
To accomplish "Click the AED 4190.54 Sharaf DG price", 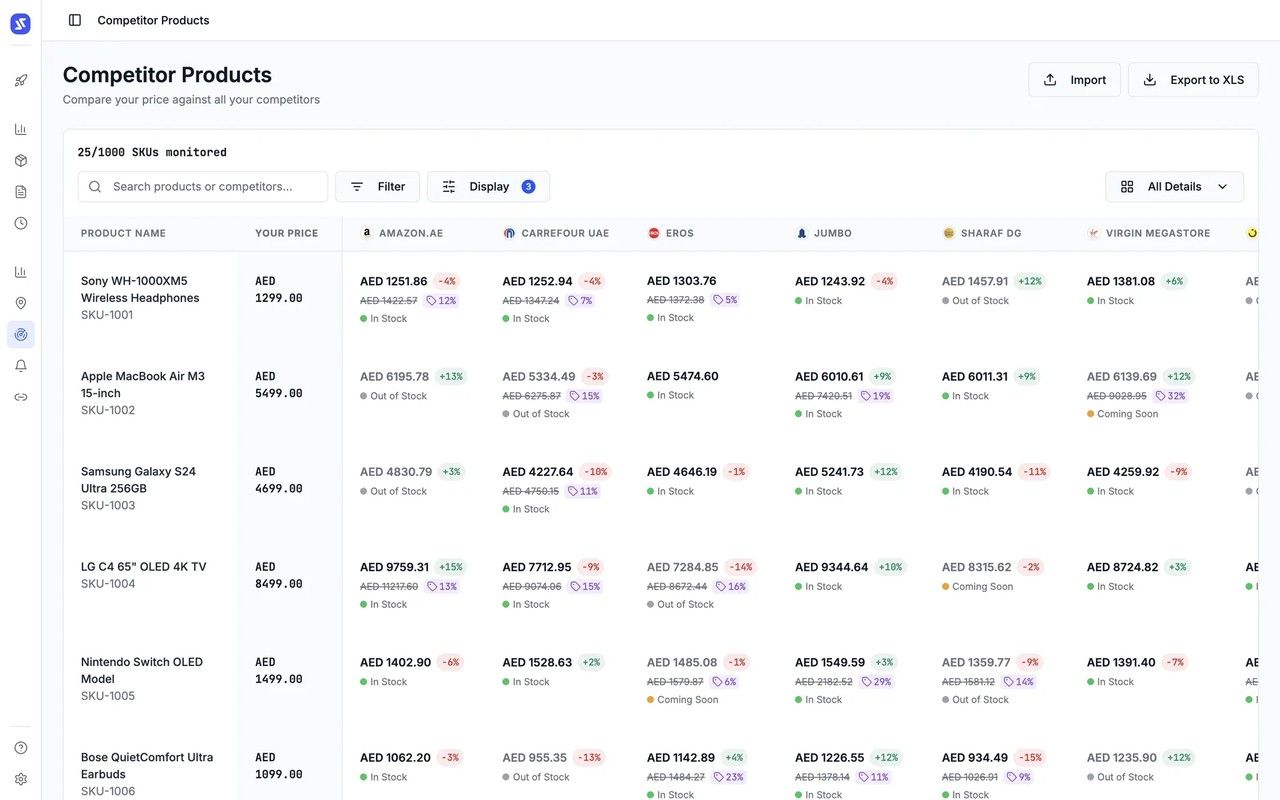I will [x=977, y=472].
